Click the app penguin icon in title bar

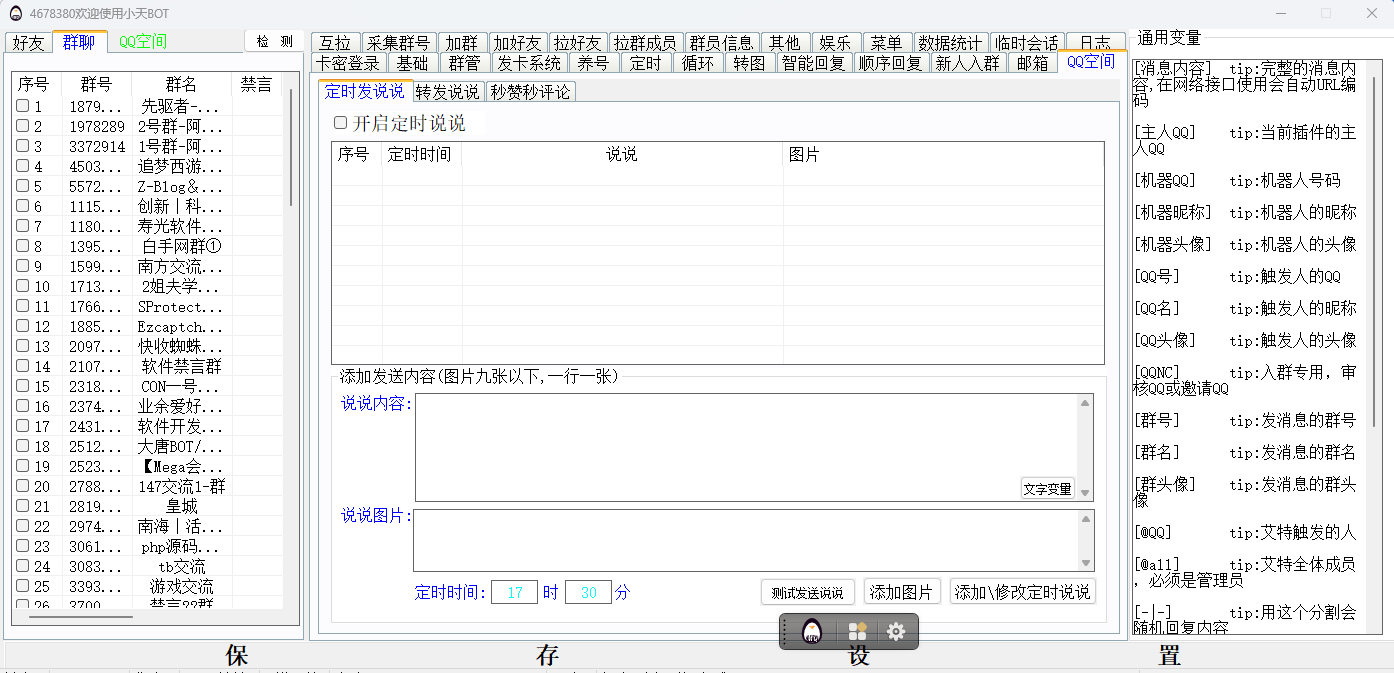[x=15, y=13]
